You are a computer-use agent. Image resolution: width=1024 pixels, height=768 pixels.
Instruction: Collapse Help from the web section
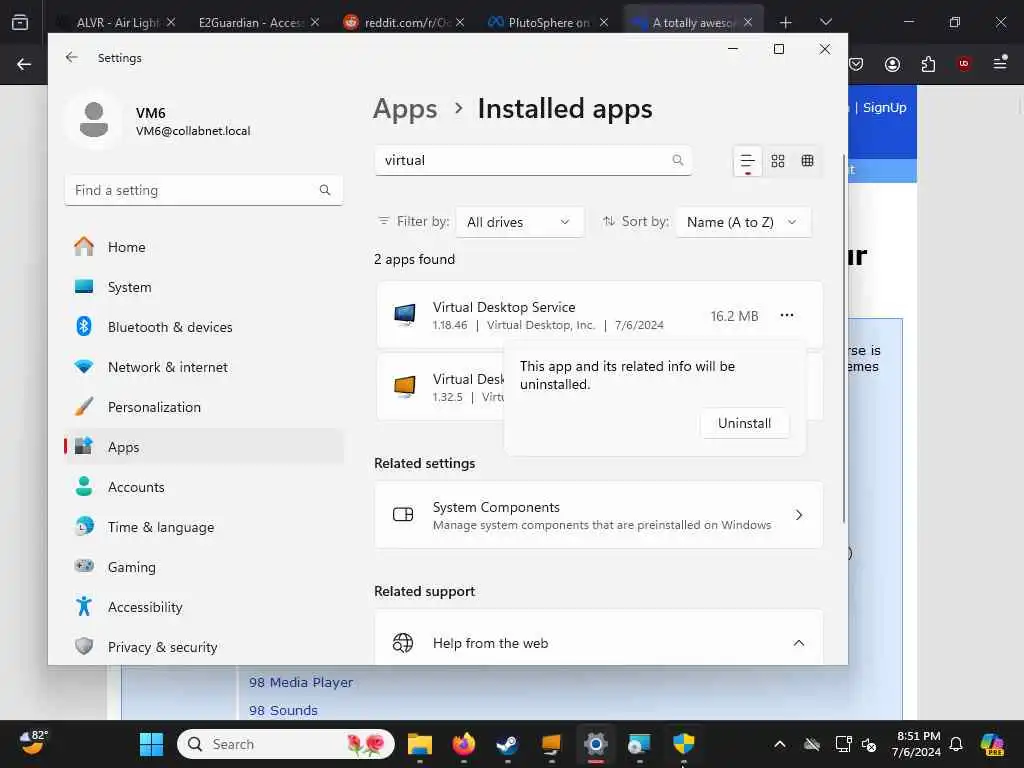[798, 643]
